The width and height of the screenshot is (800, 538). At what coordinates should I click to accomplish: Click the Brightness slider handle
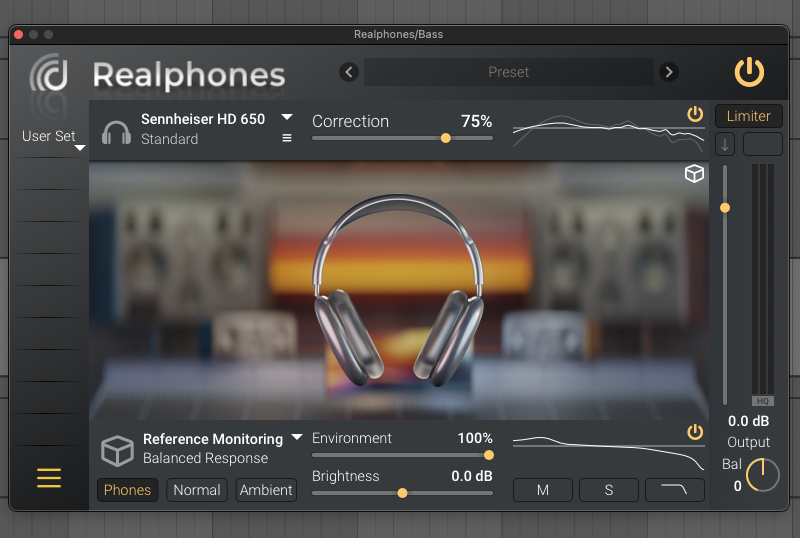tap(403, 493)
